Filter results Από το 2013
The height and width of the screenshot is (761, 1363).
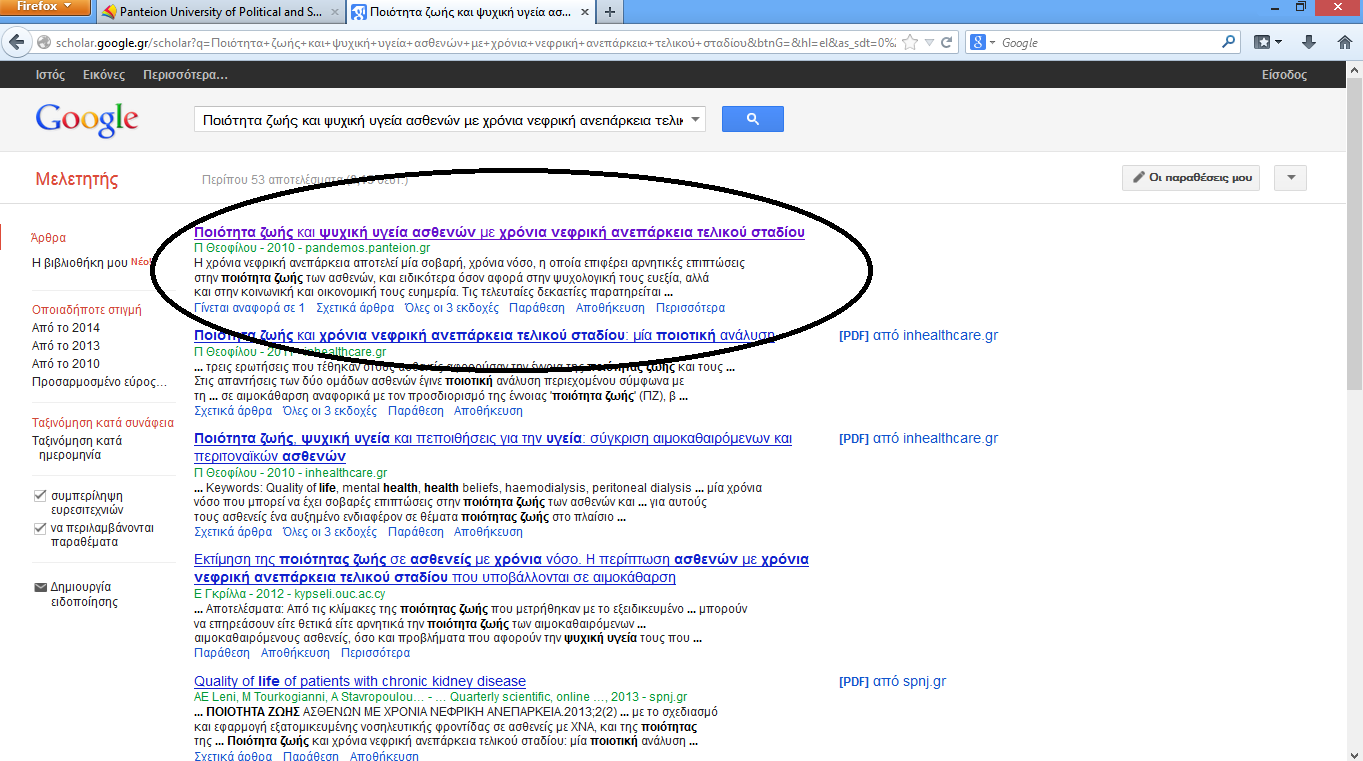point(66,346)
